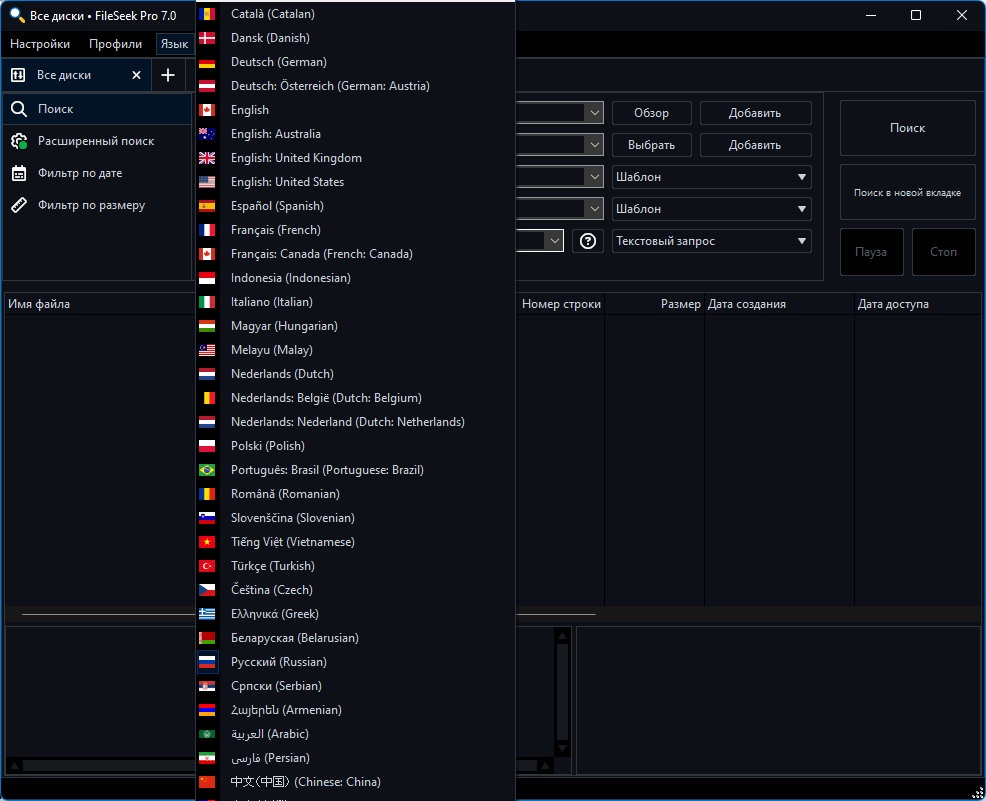
Task: Click the Brazilian flag icon
Action: (207, 470)
